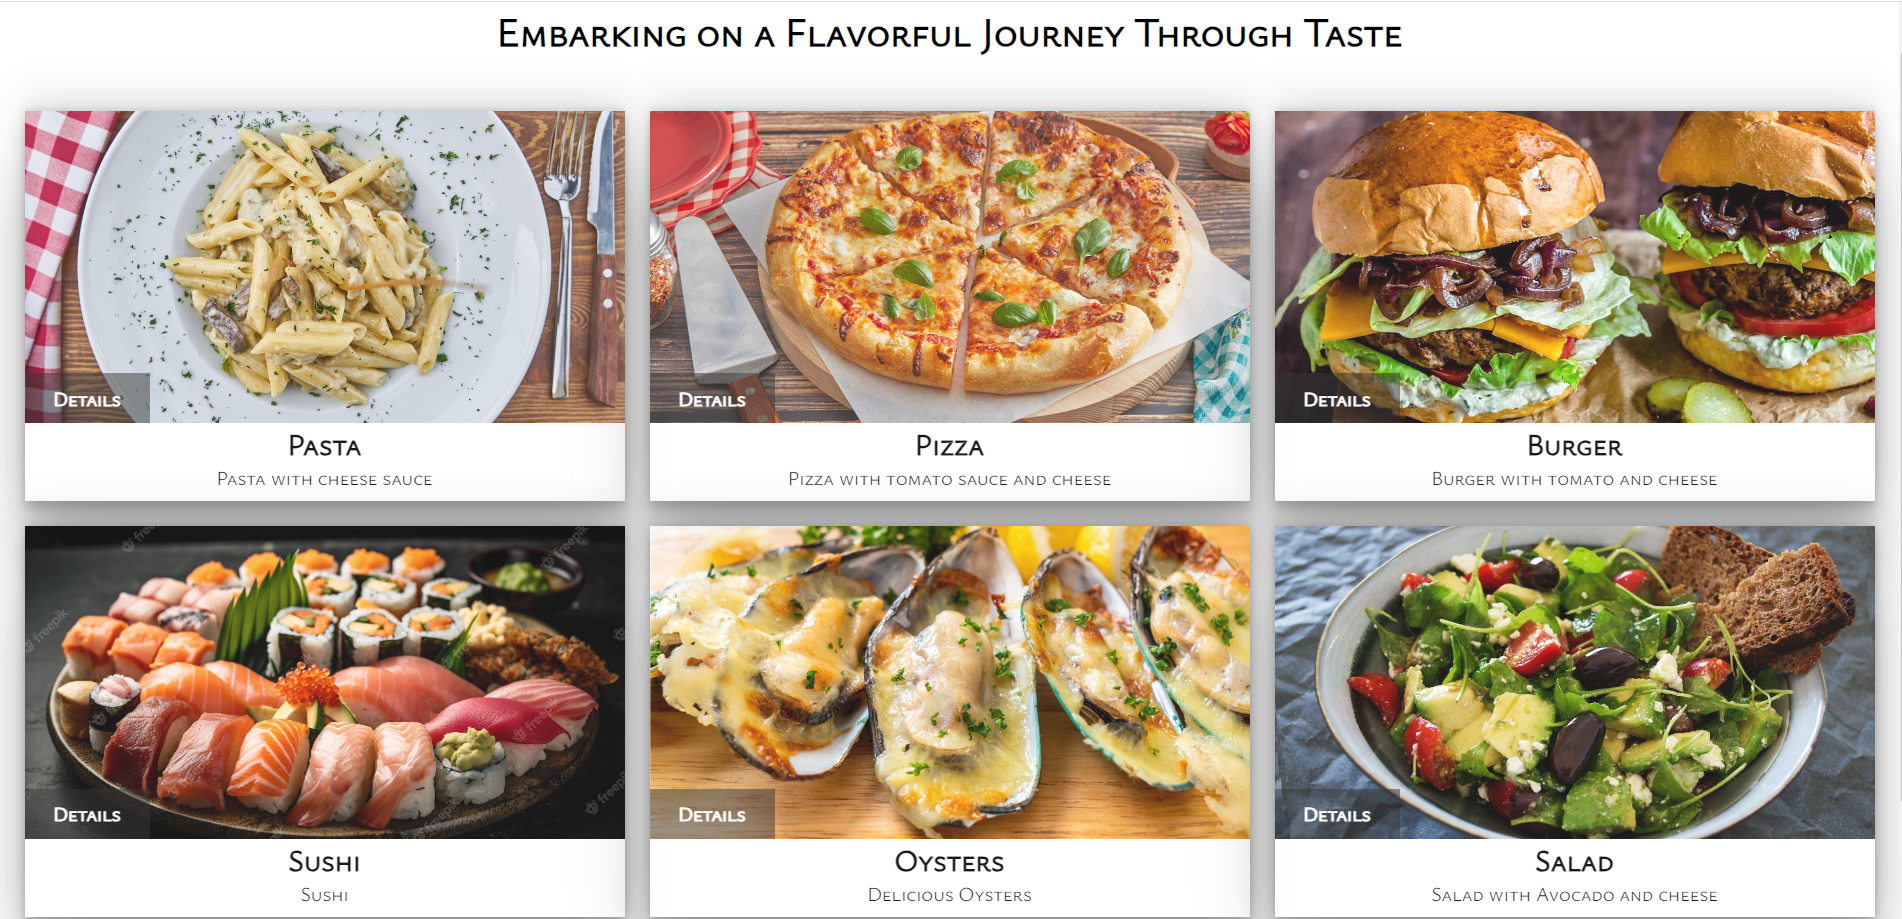Click the 'Salad with Avocado and cheese' description
The width and height of the screenshot is (1902, 919).
point(1575,895)
